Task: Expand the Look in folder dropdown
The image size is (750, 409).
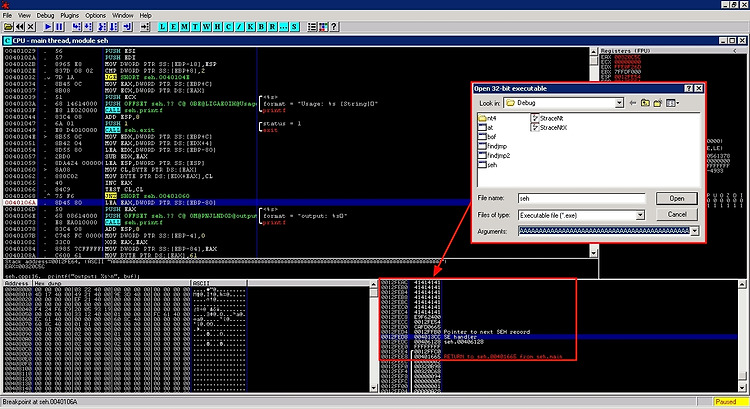Action: pos(619,103)
